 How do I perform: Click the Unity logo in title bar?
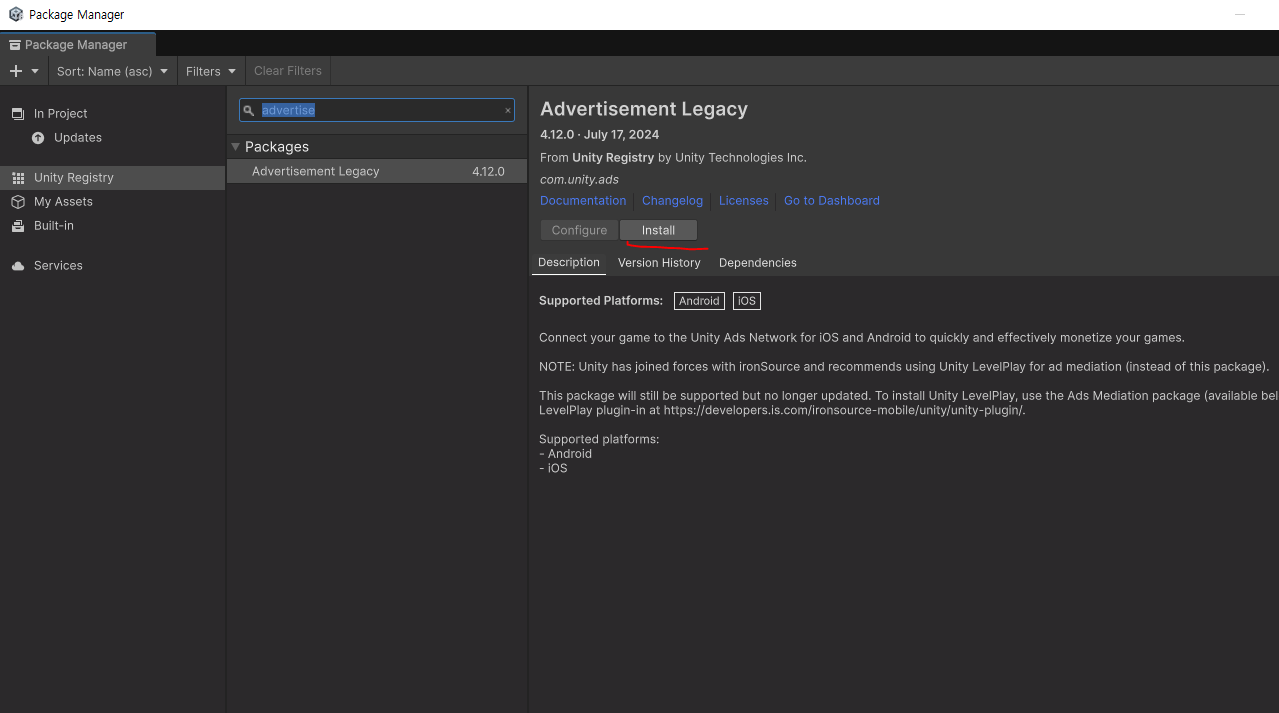click(15, 14)
